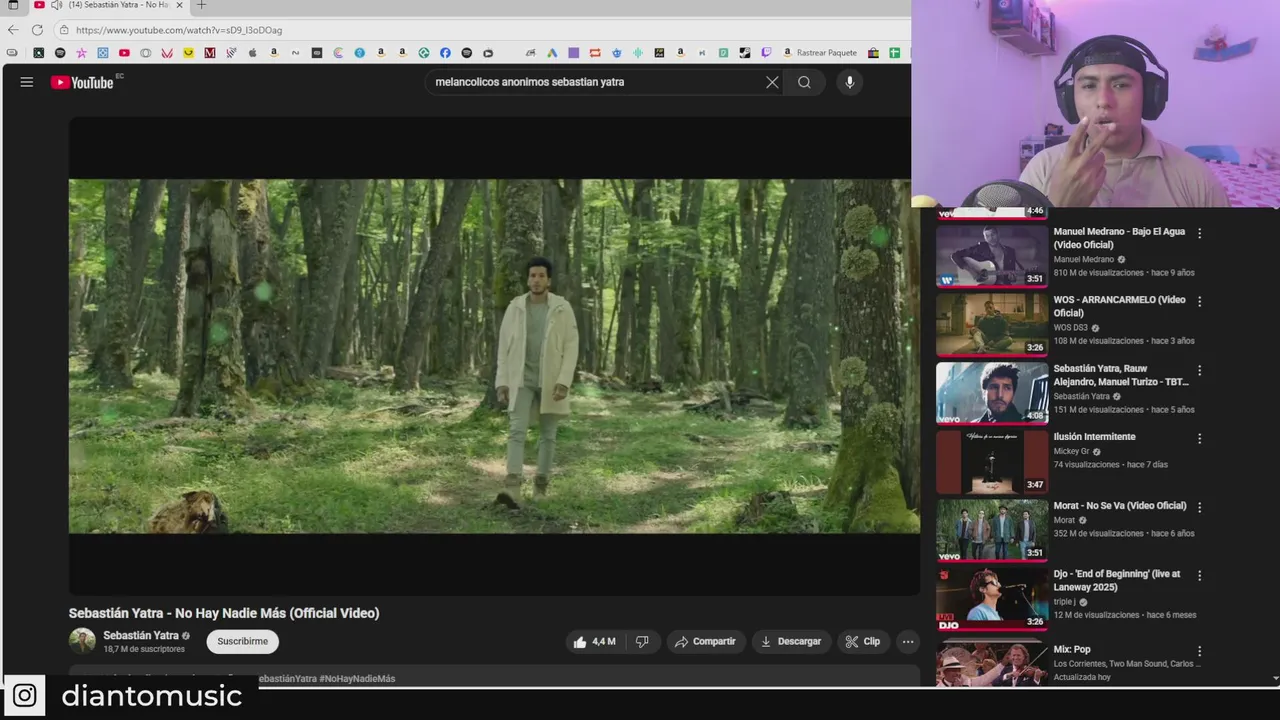
Task: Like the video (4,4 M)
Action: (x=594, y=642)
